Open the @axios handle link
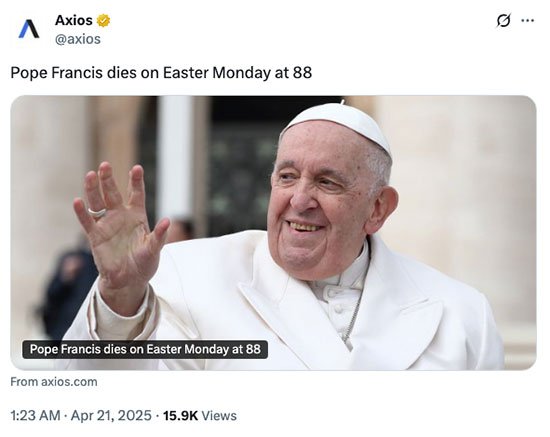 pyautogui.click(x=78, y=39)
